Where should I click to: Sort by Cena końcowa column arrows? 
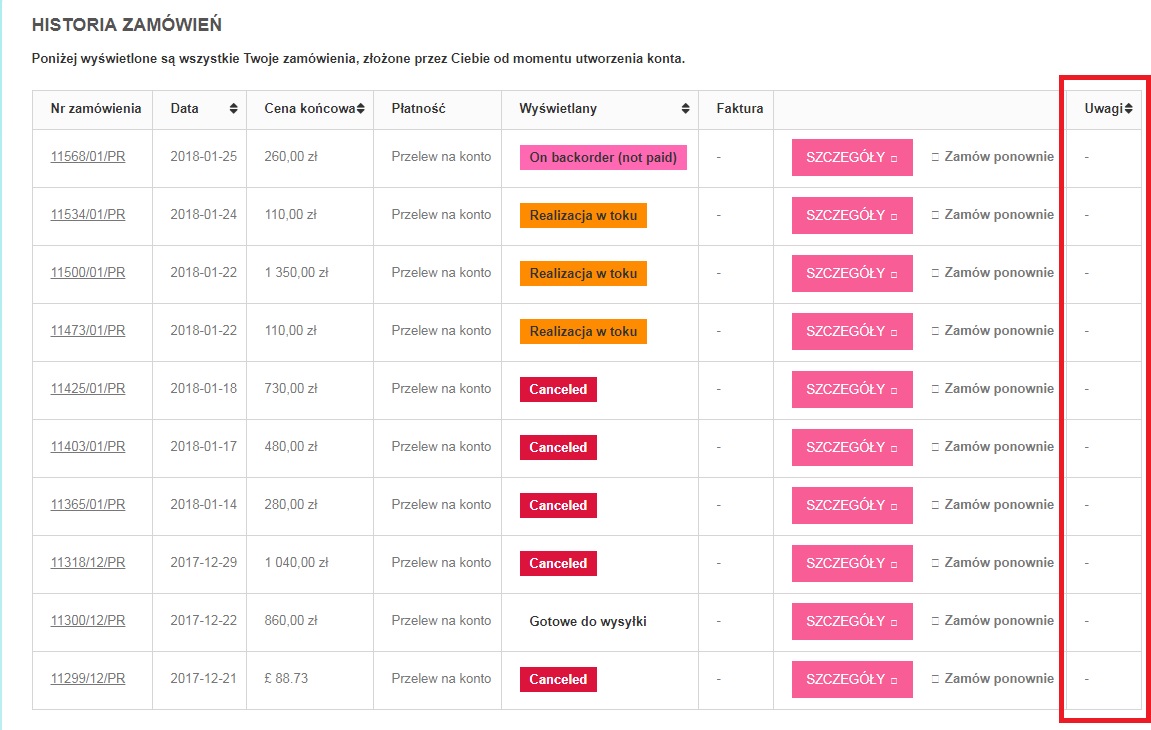click(x=360, y=109)
